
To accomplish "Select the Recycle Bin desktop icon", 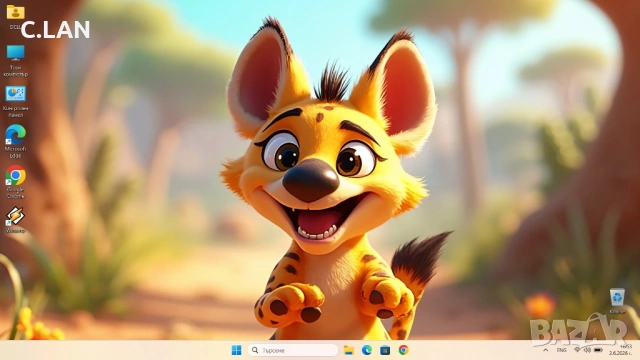I will 617,300.
